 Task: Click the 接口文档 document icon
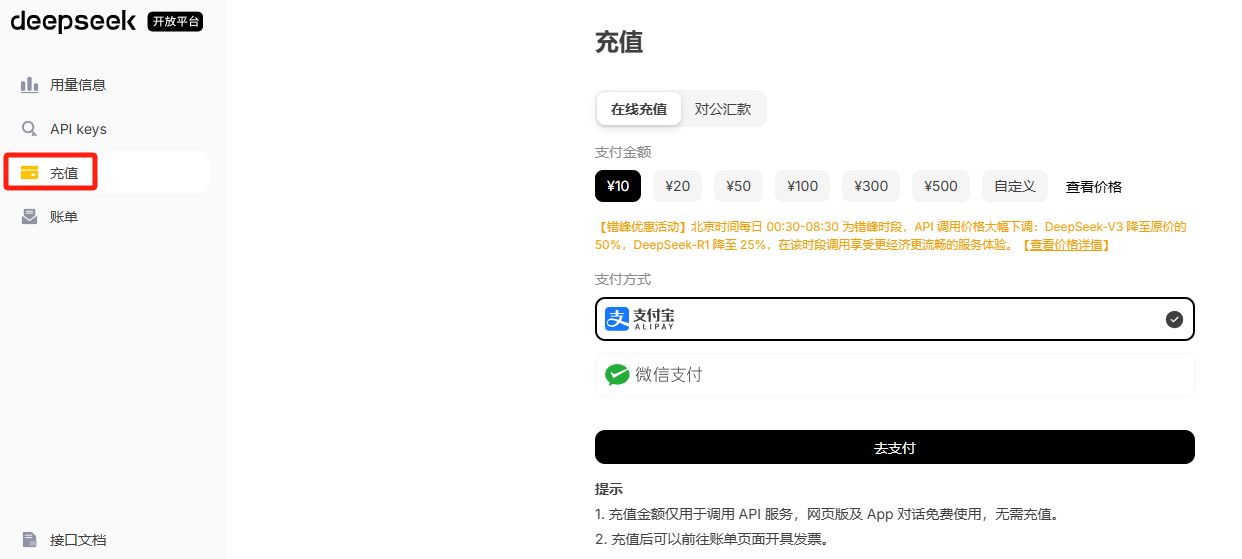pyautogui.click(x=30, y=540)
